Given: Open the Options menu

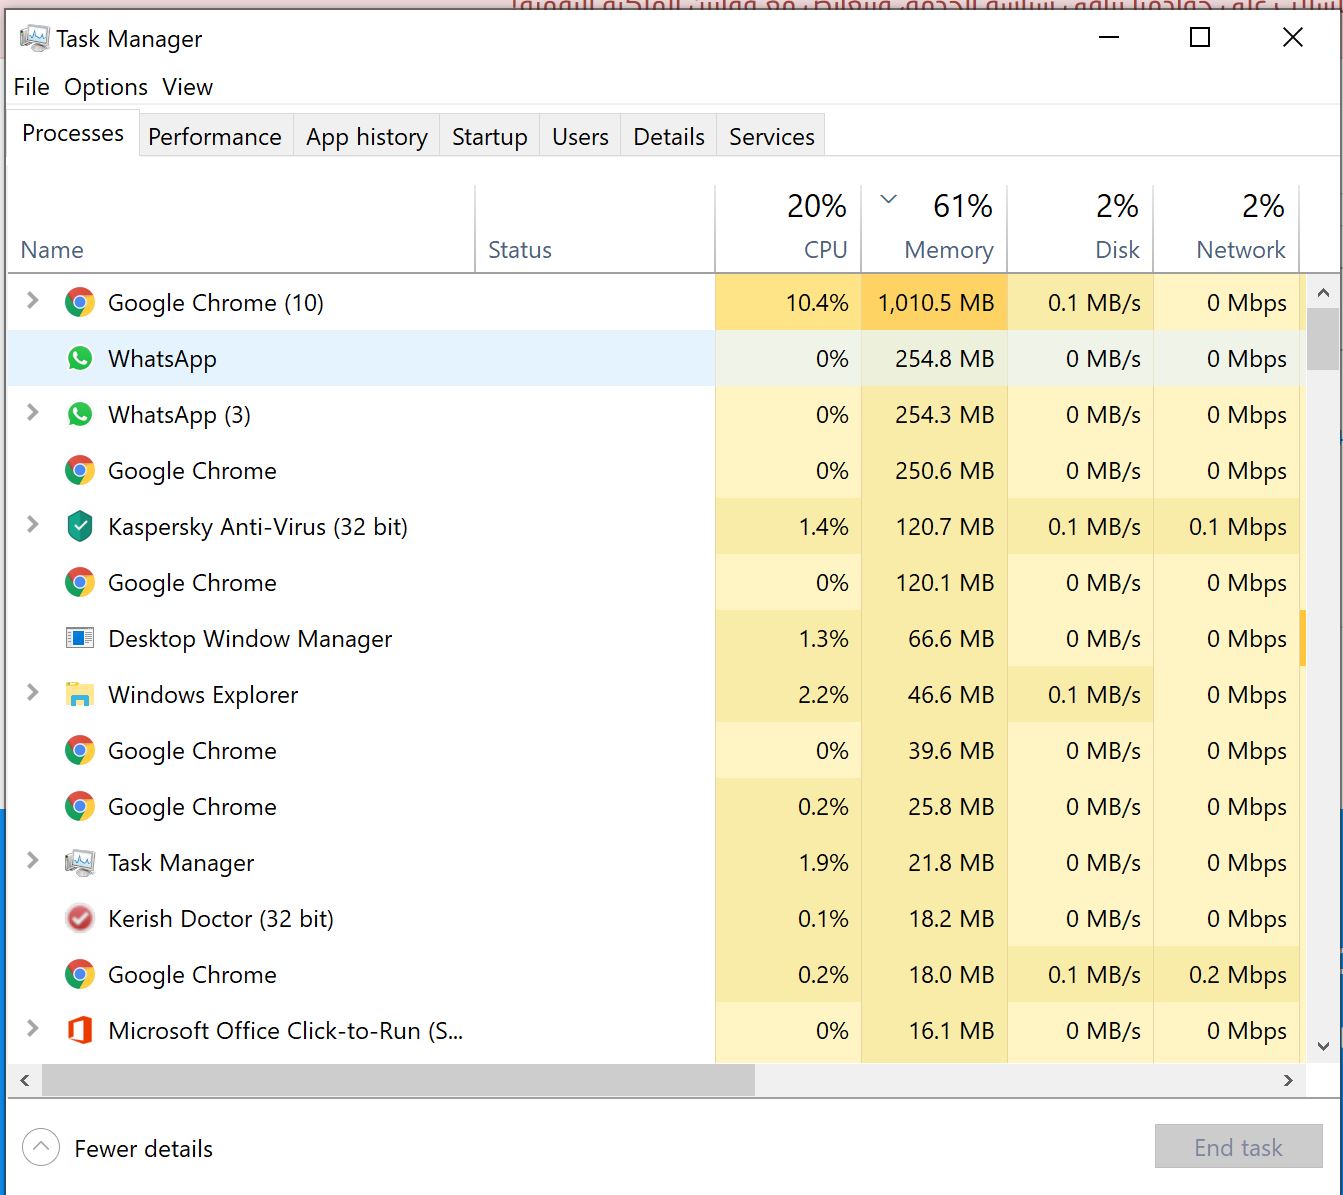Looking at the screenshot, I should click(x=106, y=87).
